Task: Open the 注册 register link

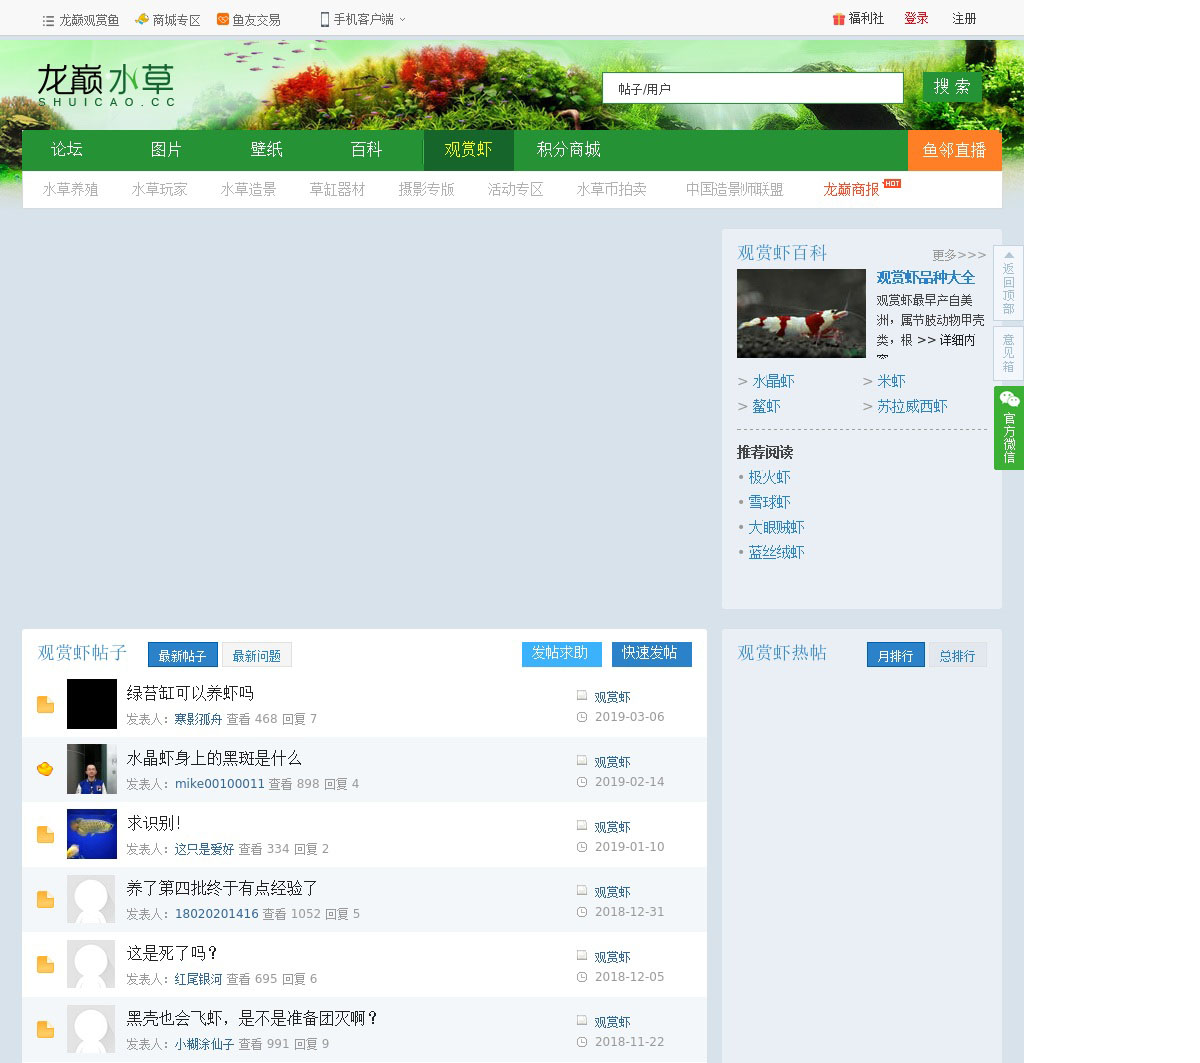Action: click(x=964, y=19)
